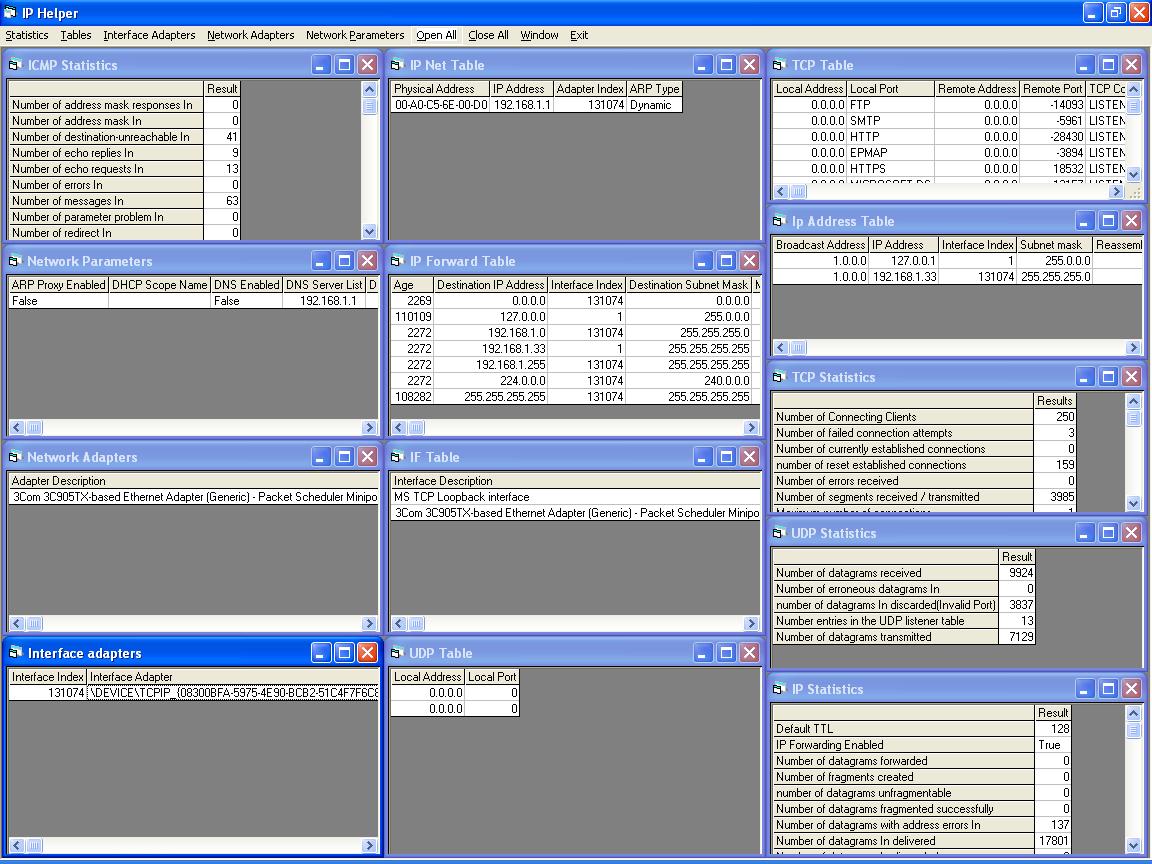This screenshot has width=1152, height=864.
Task: Click the IP Forward Table window title icon
Action: point(397,261)
